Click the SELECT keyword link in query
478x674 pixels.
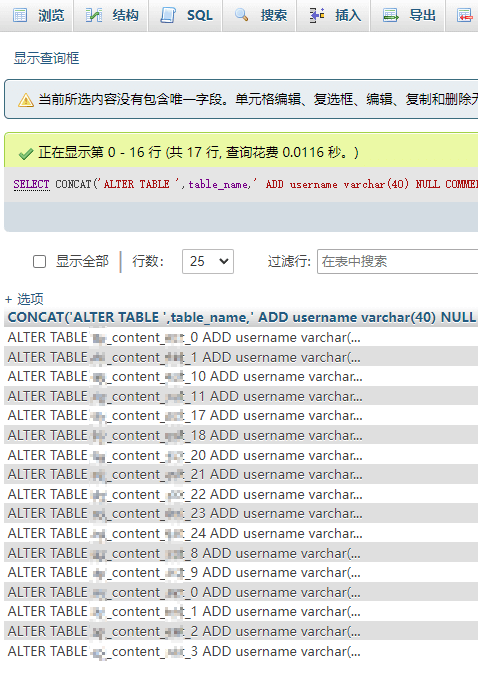pyautogui.click(x=31, y=184)
